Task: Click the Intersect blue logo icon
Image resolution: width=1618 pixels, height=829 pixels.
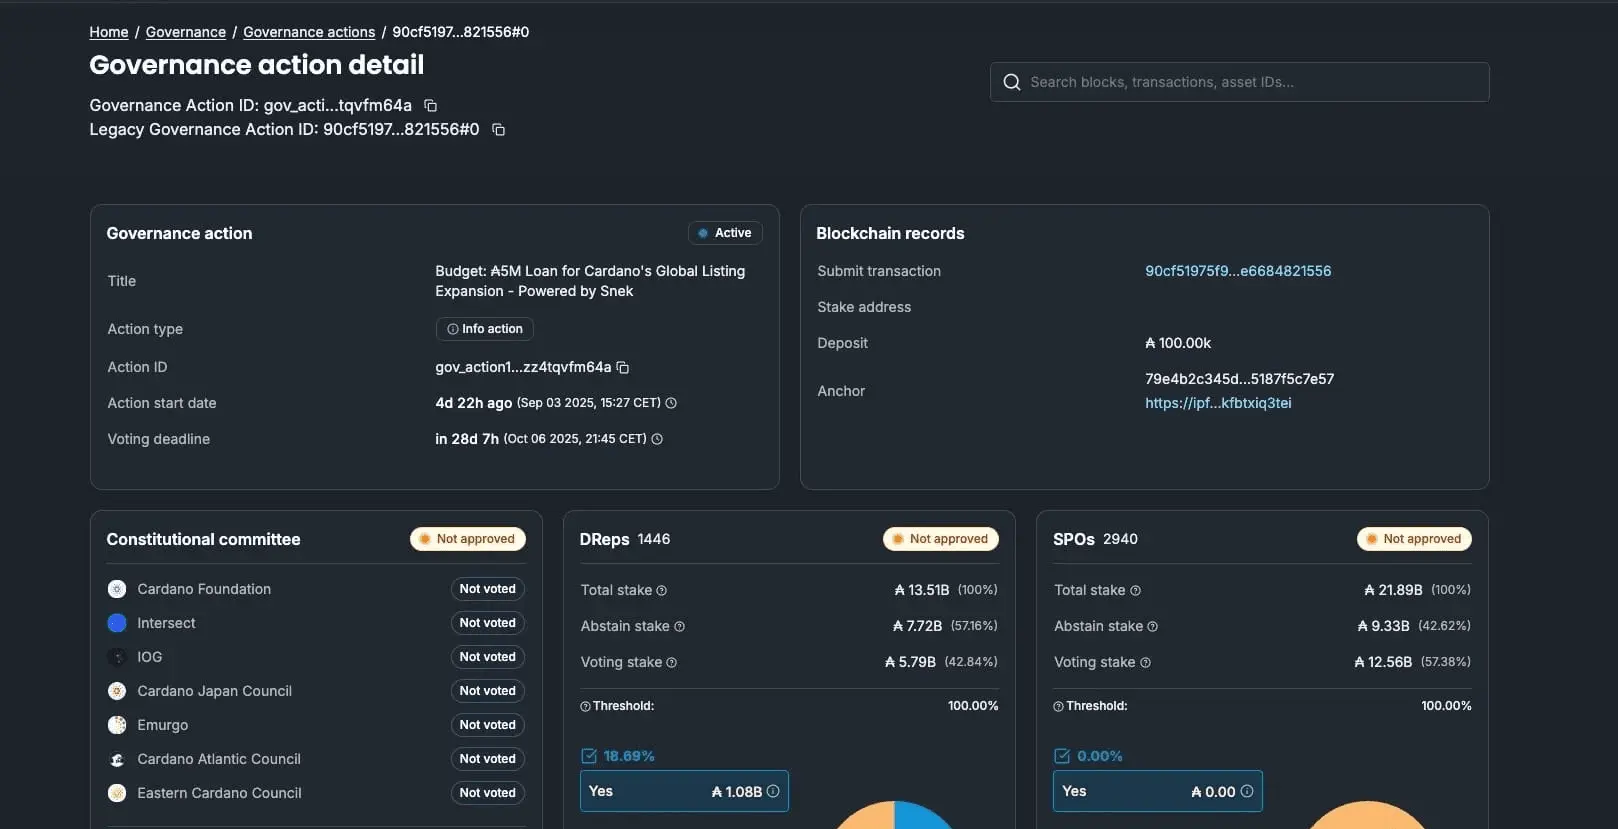Action: point(117,623)
